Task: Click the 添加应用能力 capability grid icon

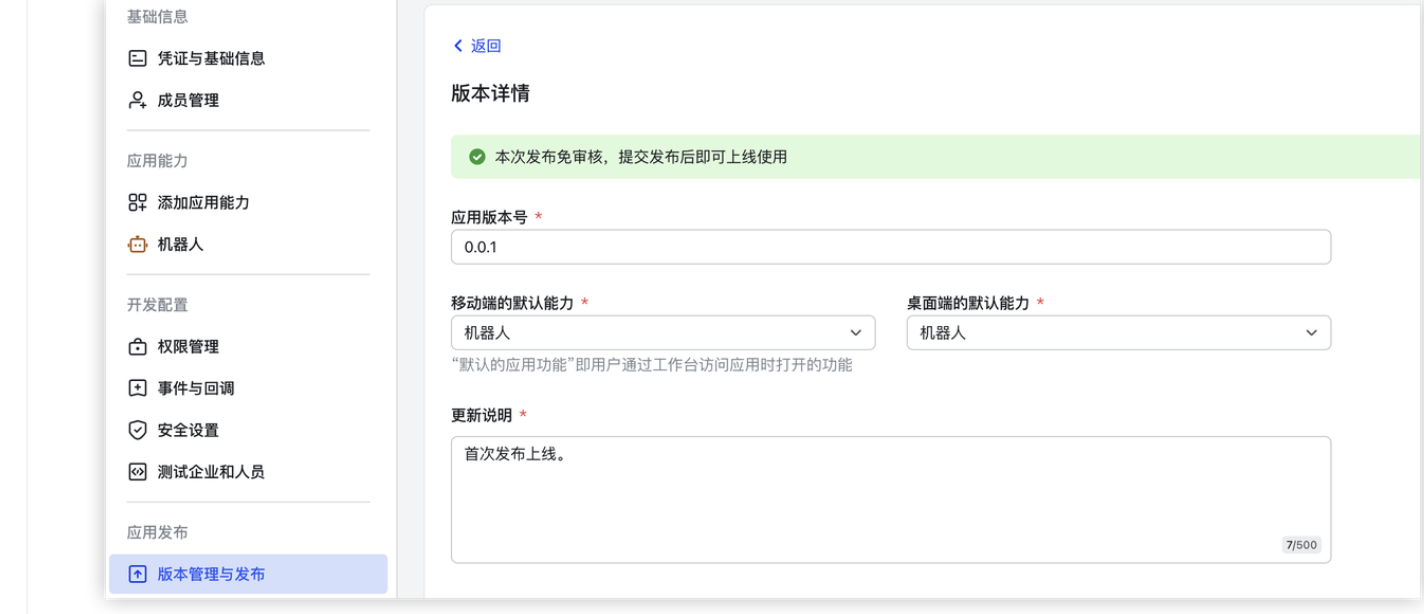Action: pos(136,202)
